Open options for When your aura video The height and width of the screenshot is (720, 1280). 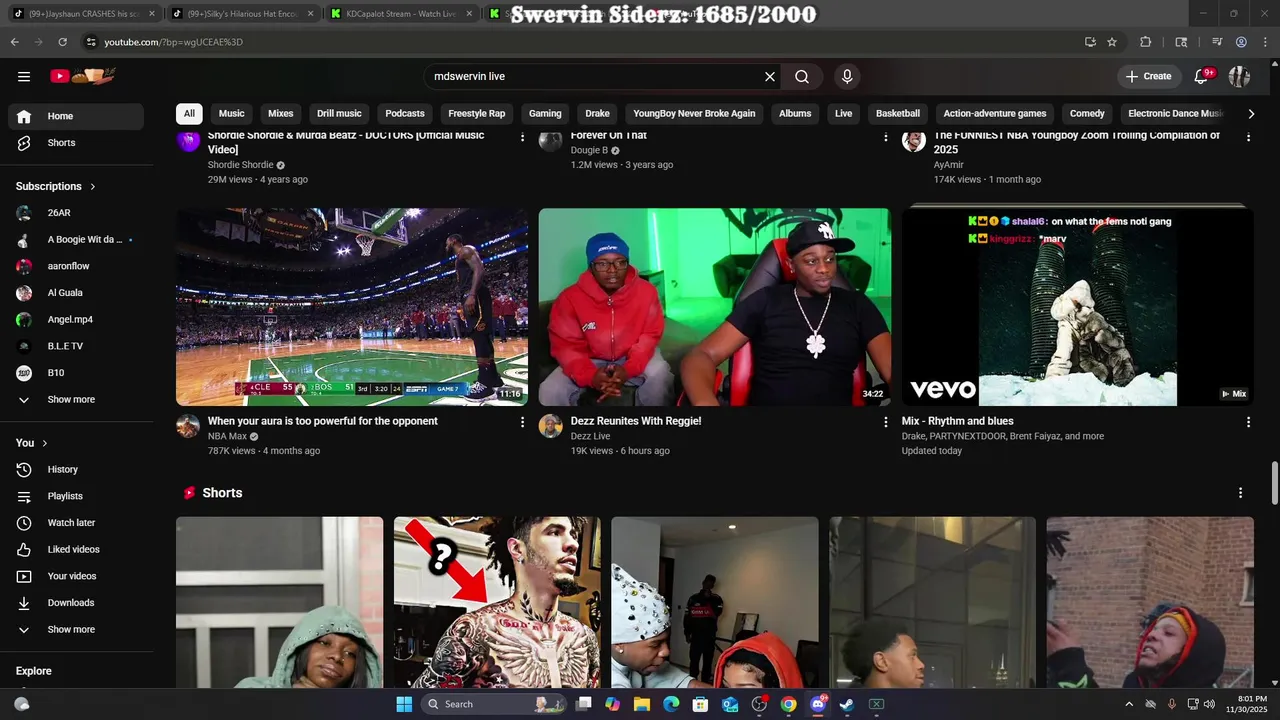point(522,422)
